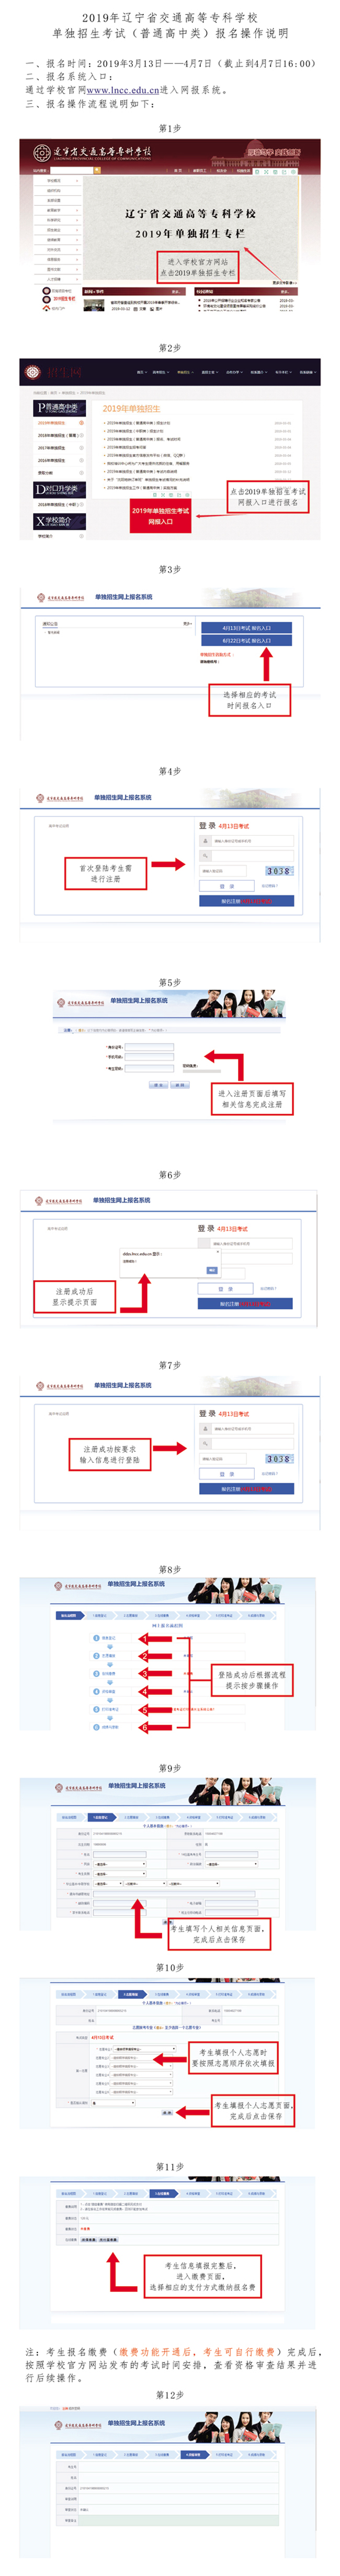Image resolution: width=340 pixels, height=2576 pixels.
Task: Select the highlighted first tab in step 8 progress bar
Action: pos(68,1615)
